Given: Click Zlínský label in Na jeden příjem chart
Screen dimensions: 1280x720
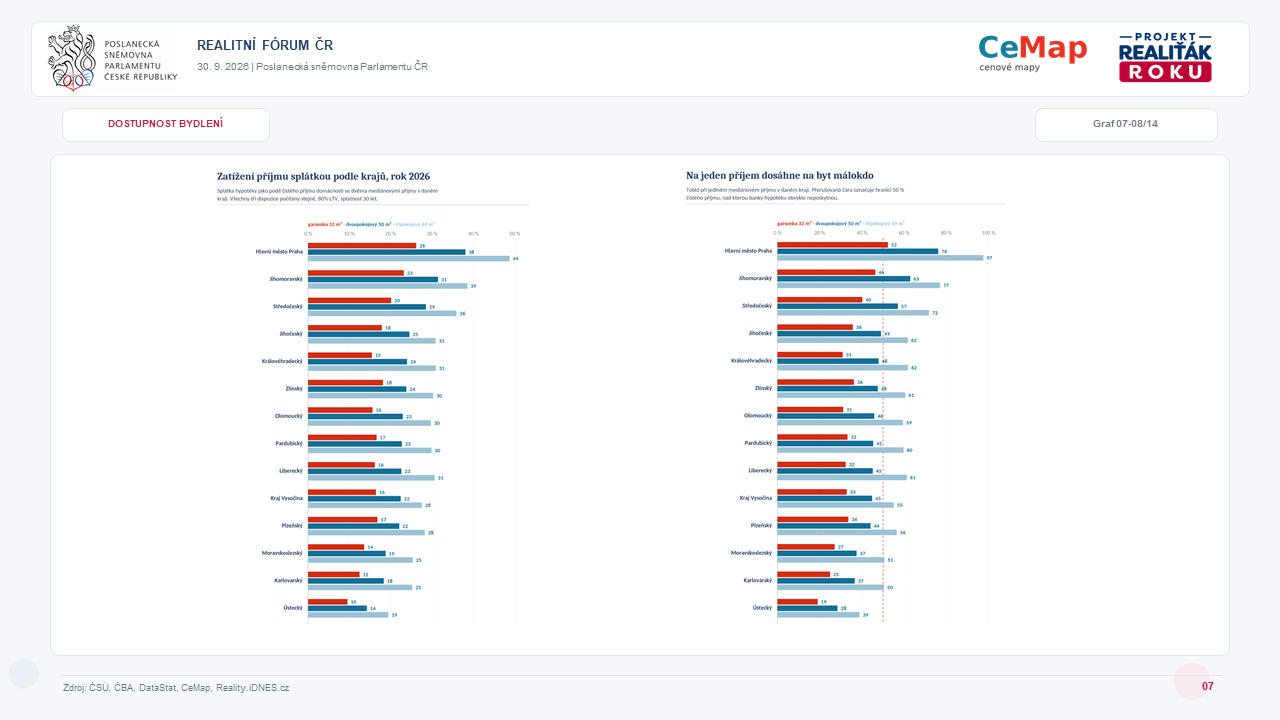Looking at the screenshot, I should (x=763, y=387).
